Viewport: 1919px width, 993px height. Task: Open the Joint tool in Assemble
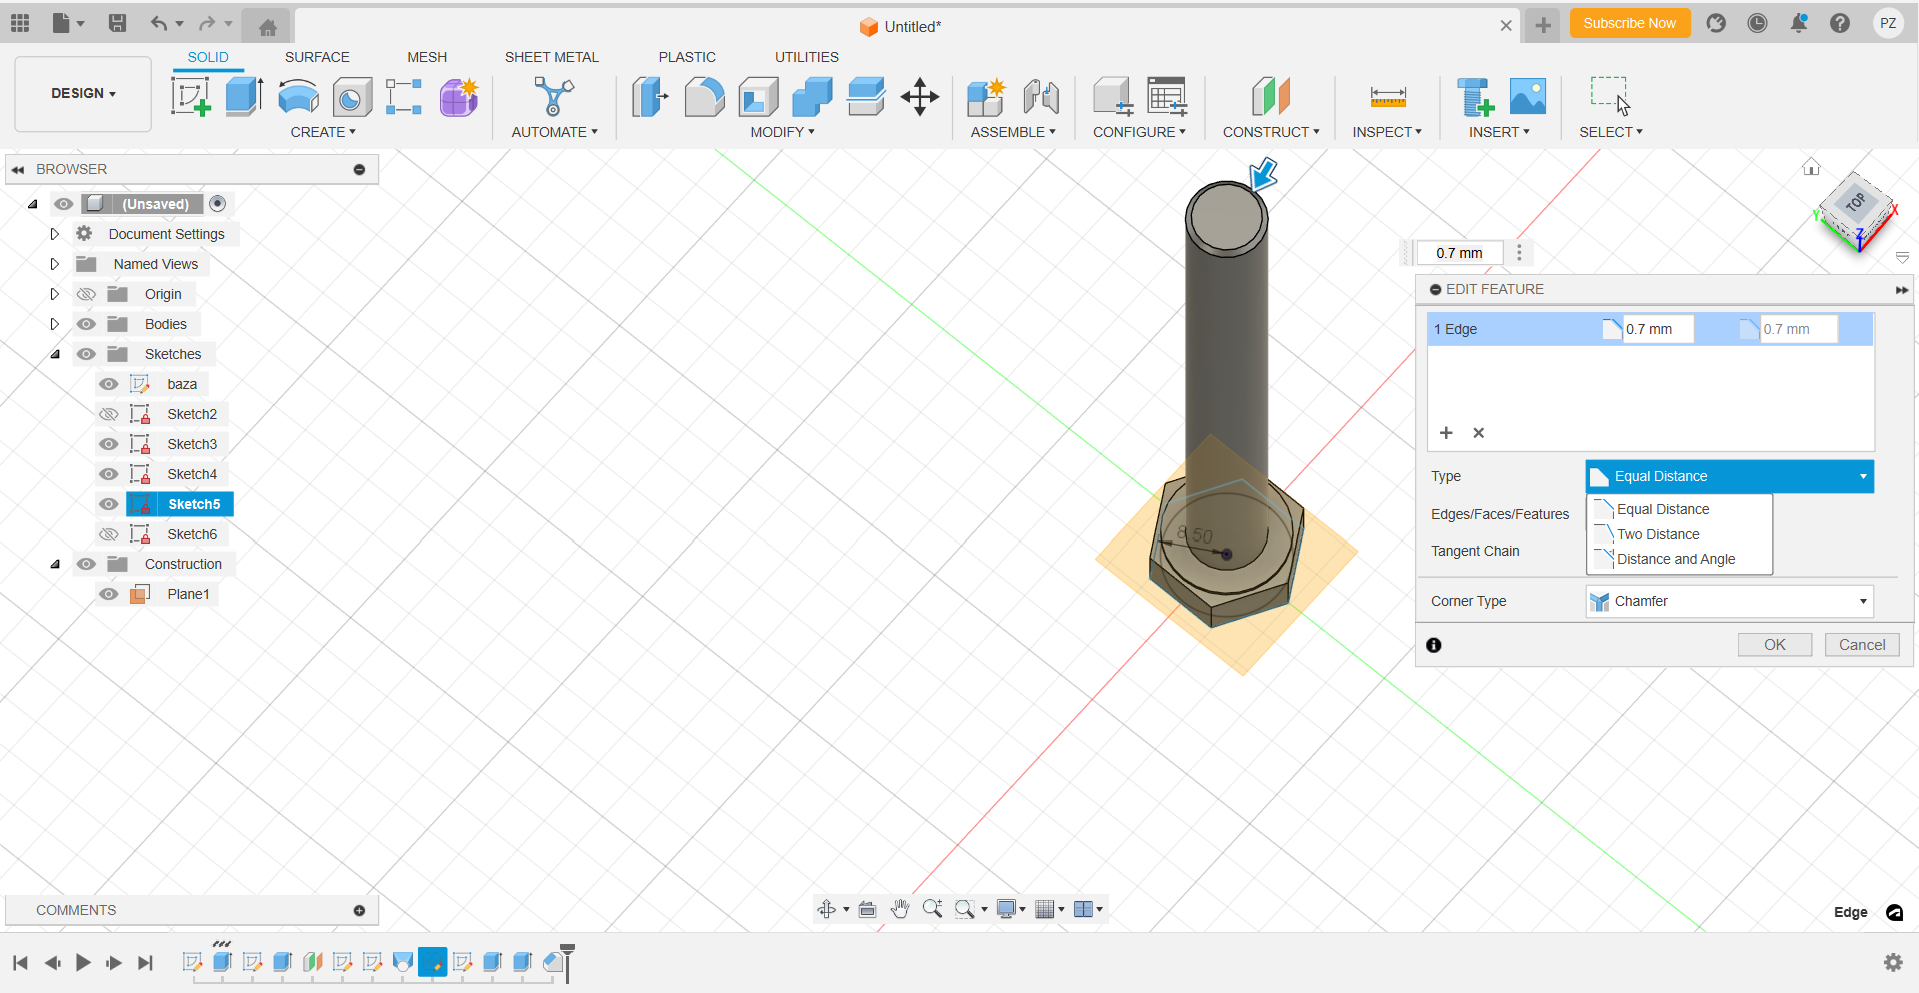[x=1041, y=97]
